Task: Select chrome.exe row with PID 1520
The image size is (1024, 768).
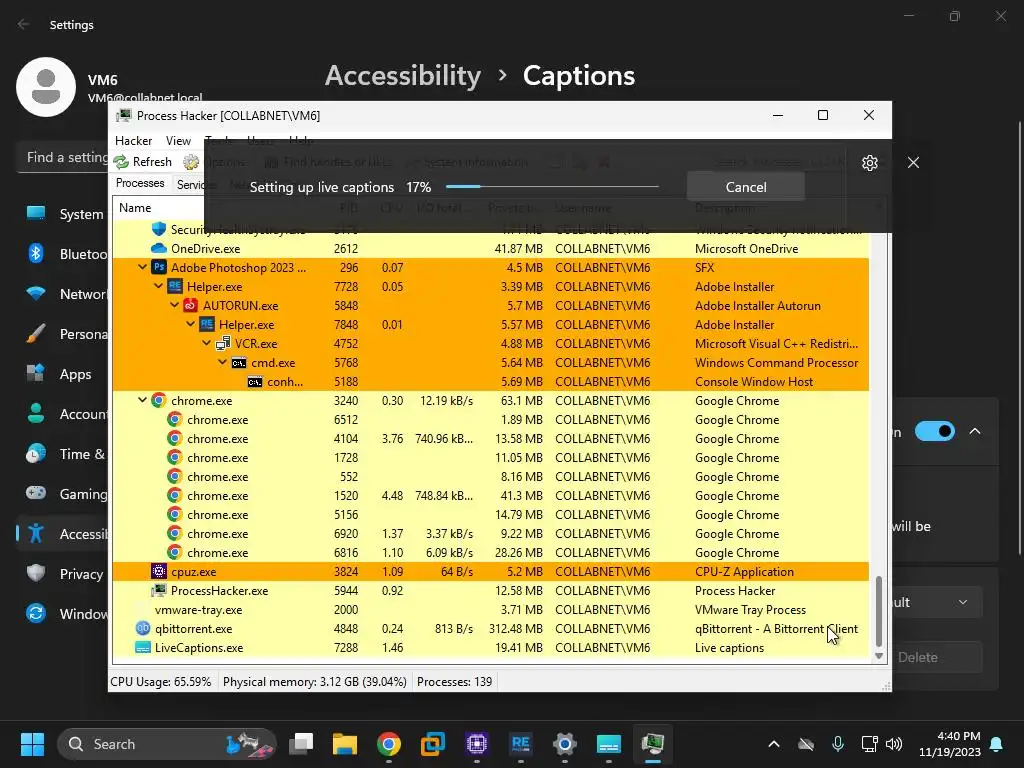Action: 490,495
